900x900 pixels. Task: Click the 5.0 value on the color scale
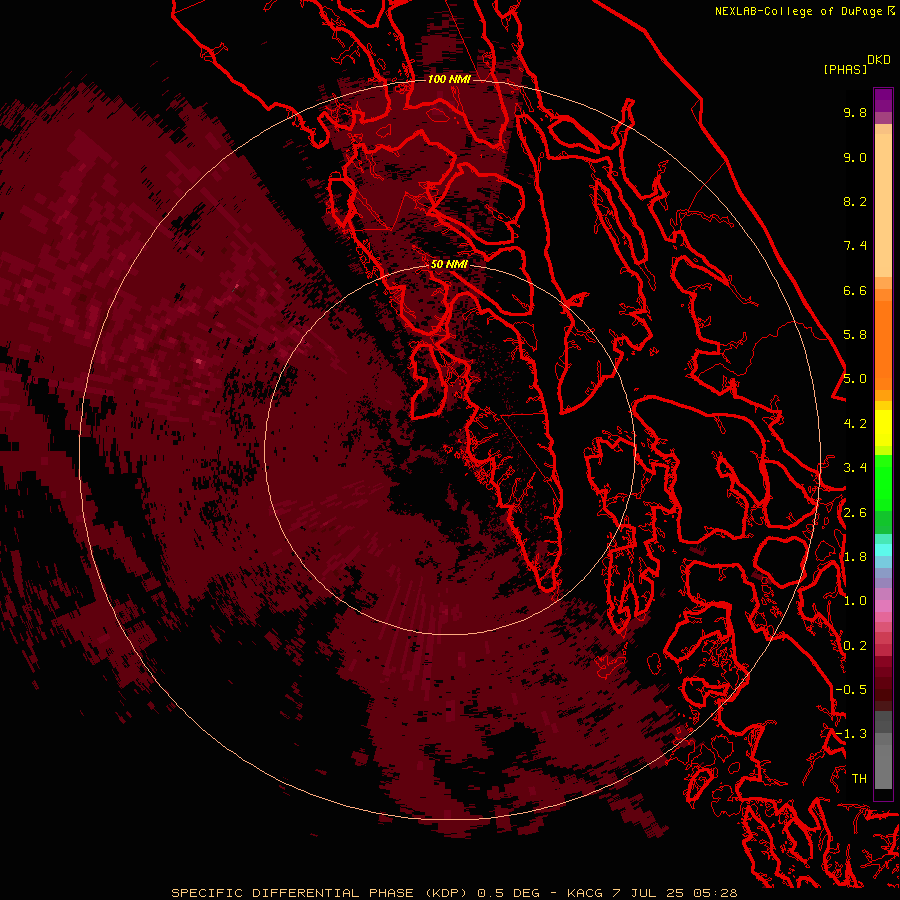point(855,379)
